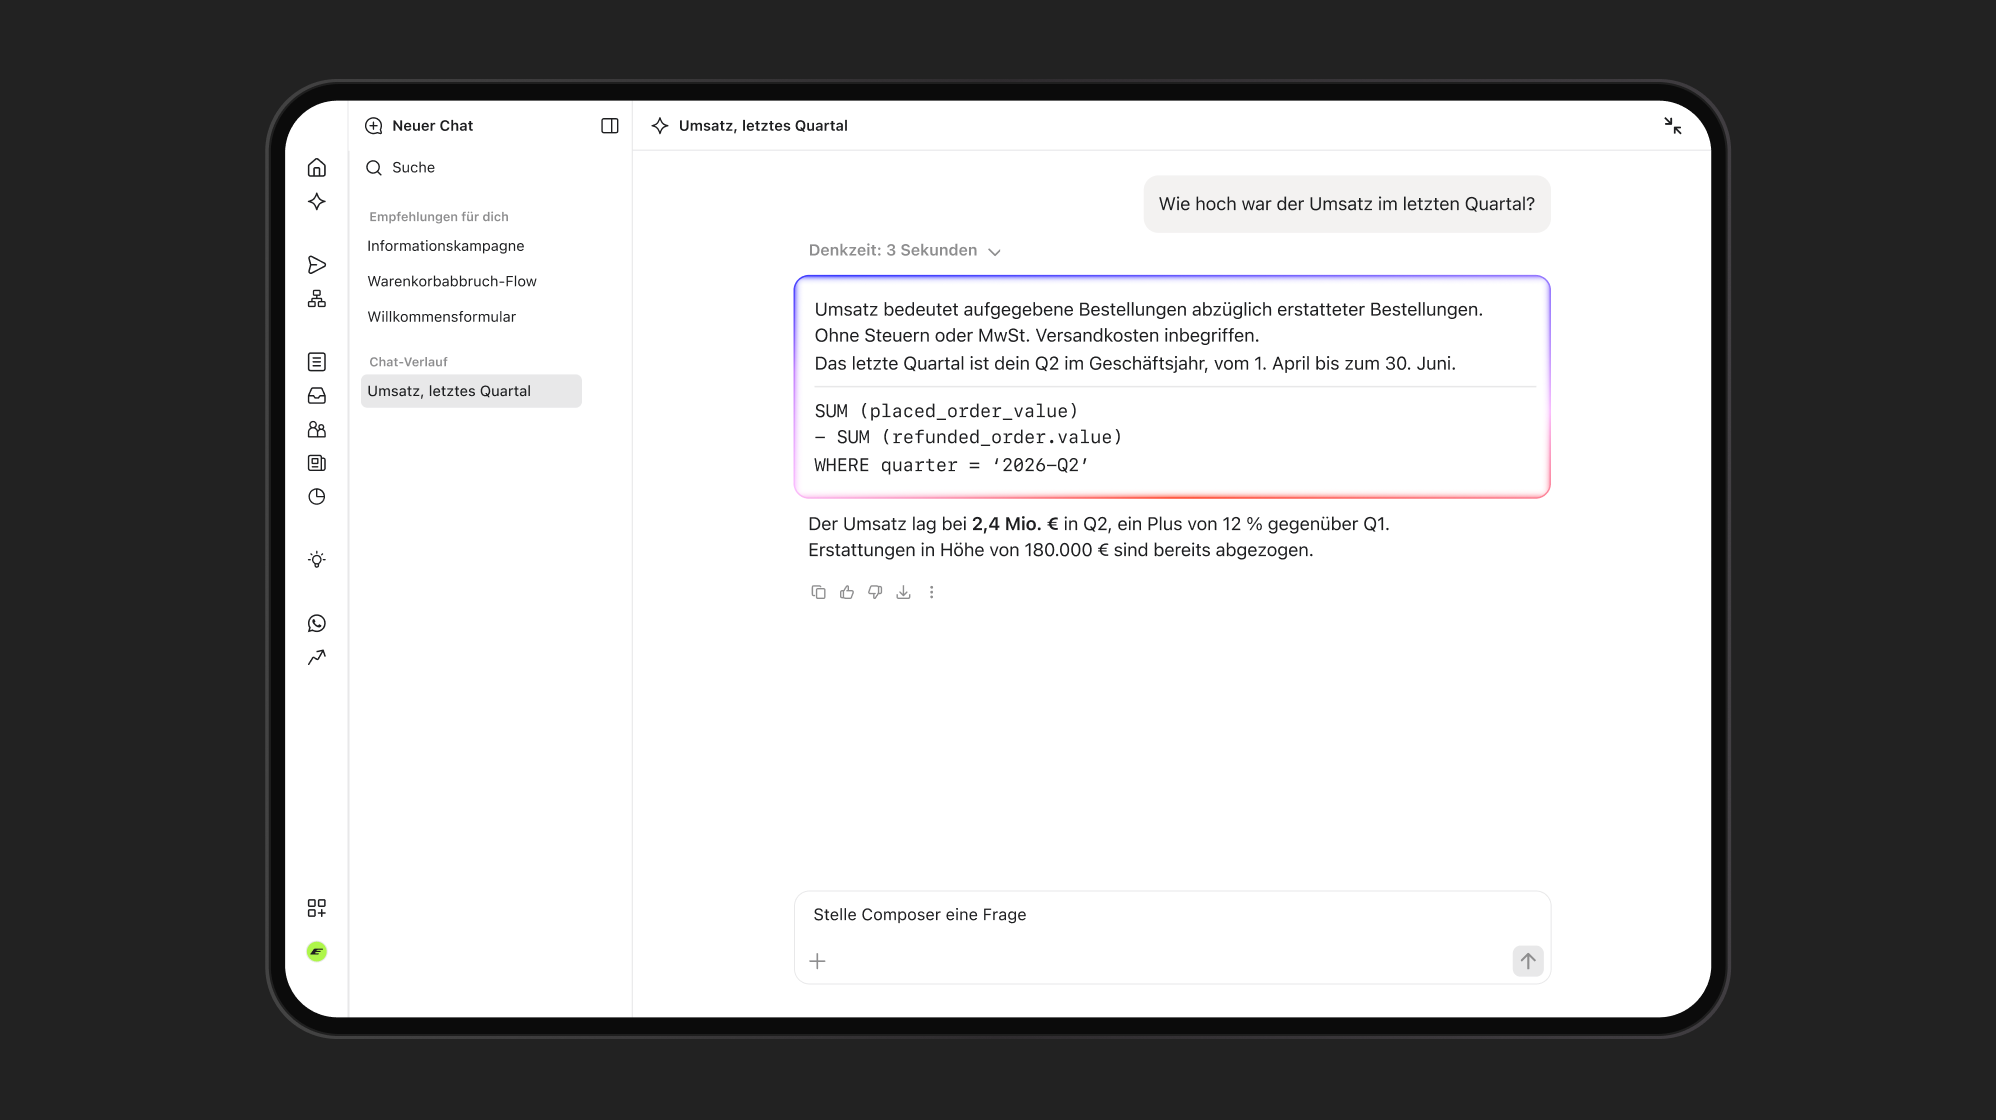Click the green account avatar
This screenshot has width=1996, height=1120.
(317, 952)
